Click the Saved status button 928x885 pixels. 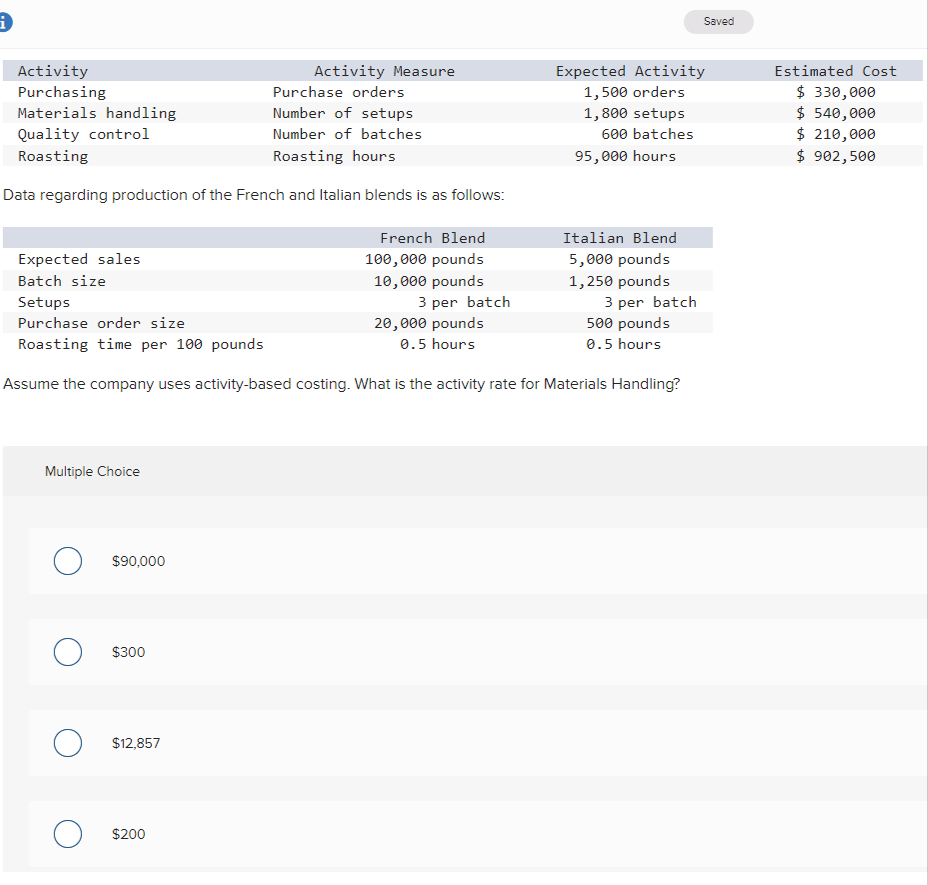coord(718,21)
